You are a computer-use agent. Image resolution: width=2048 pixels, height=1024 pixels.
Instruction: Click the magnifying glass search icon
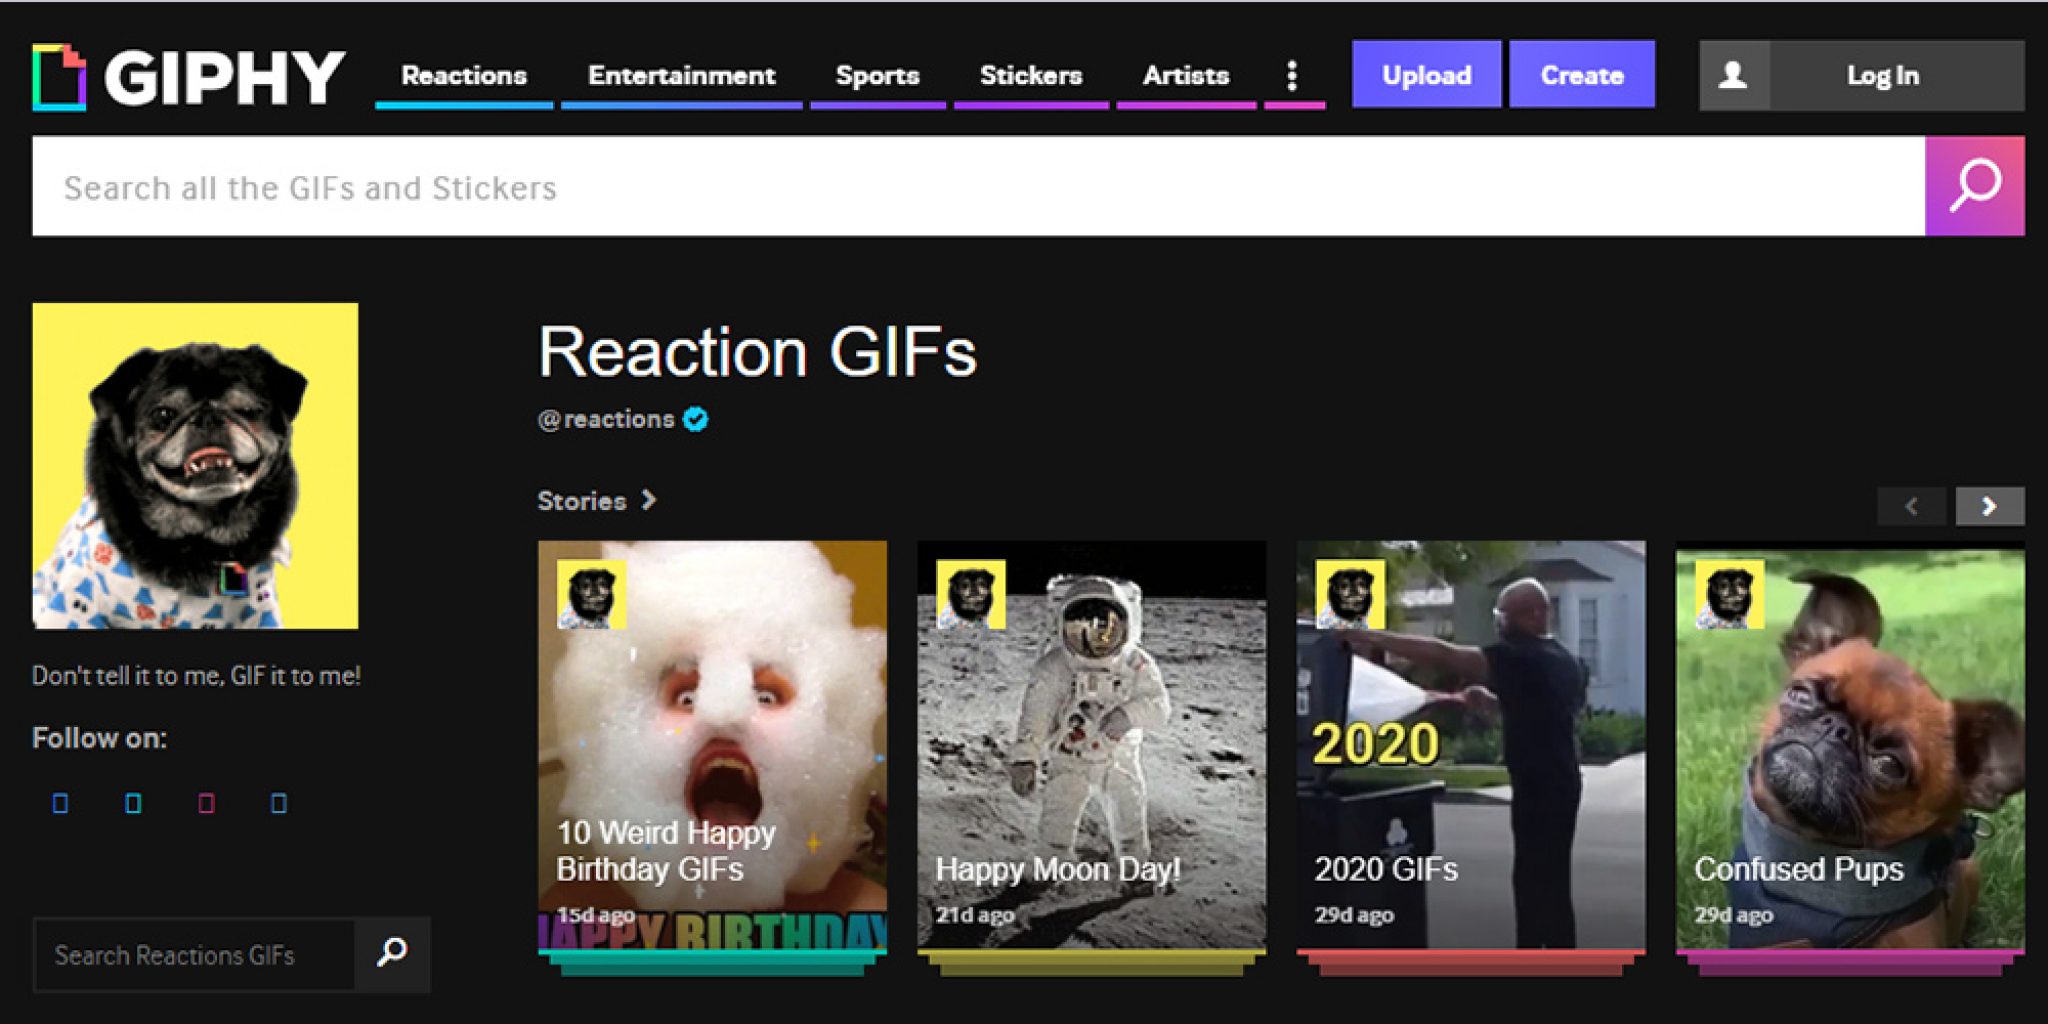pyautogui.click(x=1975, y=185)
